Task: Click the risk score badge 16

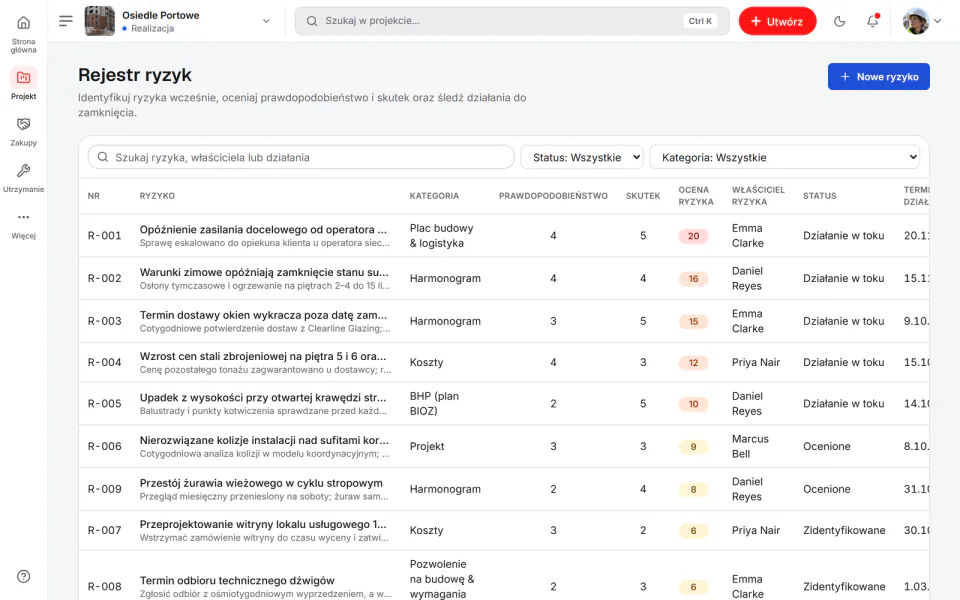Action: point(693,279)
